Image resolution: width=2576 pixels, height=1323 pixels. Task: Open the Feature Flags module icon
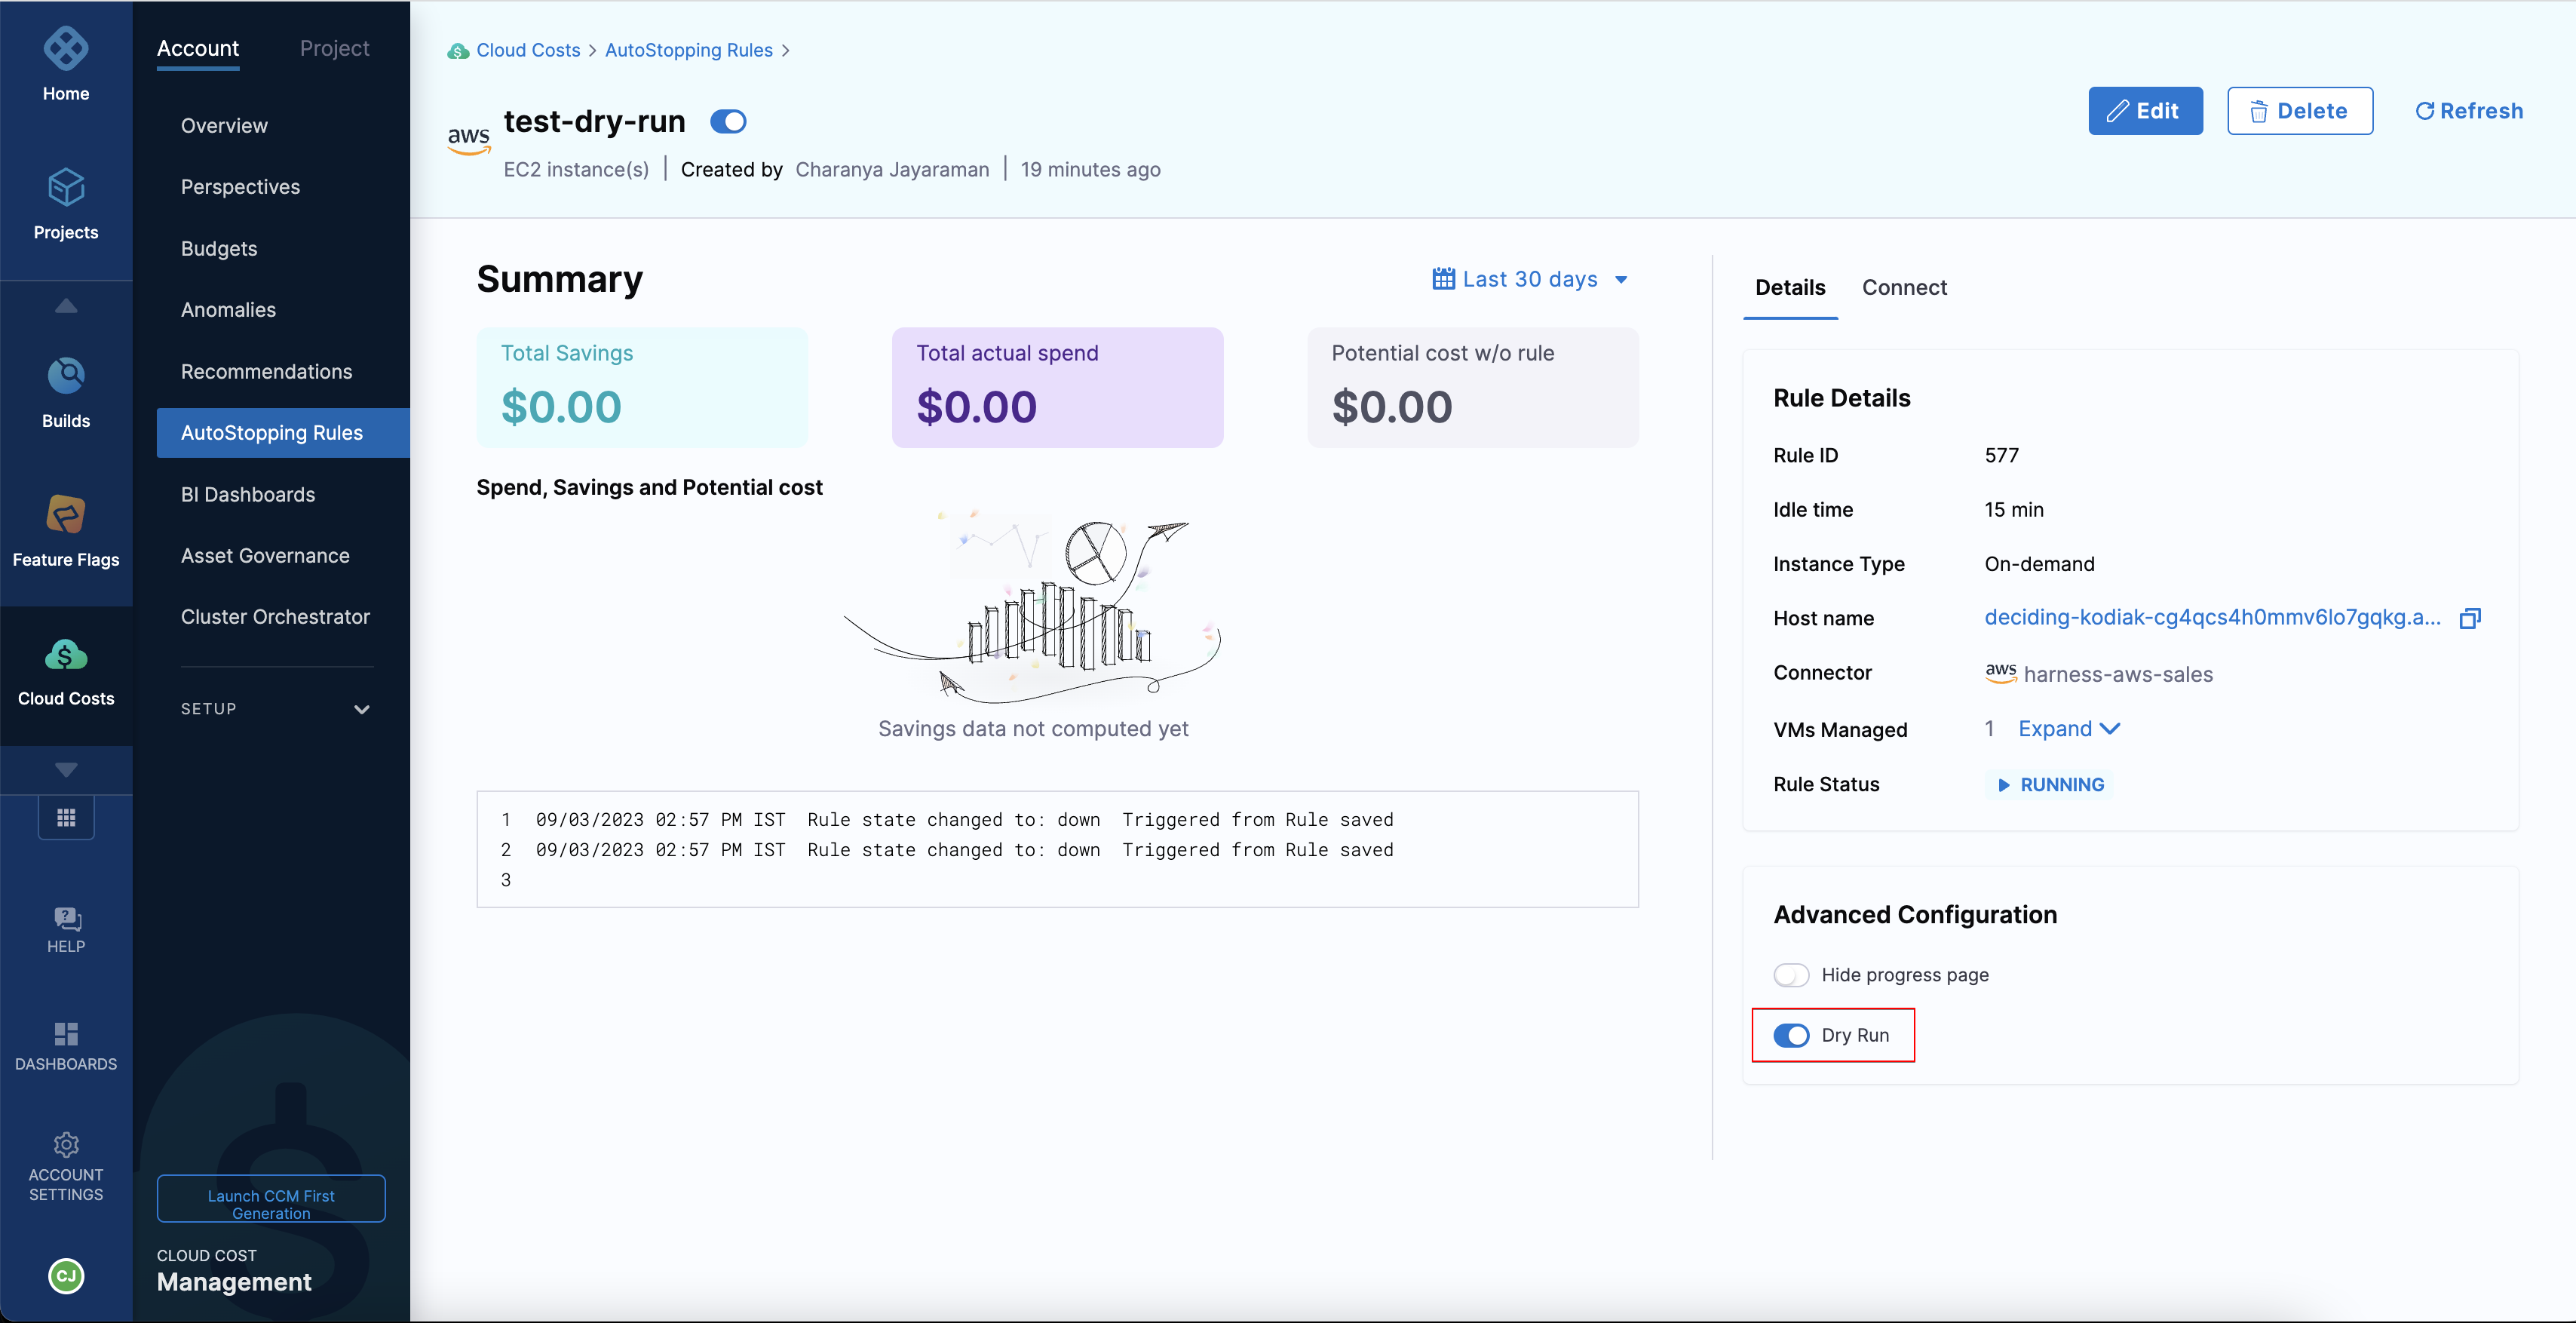pyautogui.click(x=66, y=515)
